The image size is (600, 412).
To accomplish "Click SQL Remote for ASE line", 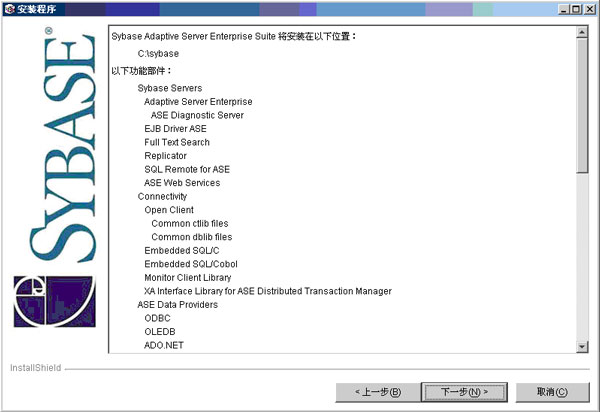I will [187, 169].
